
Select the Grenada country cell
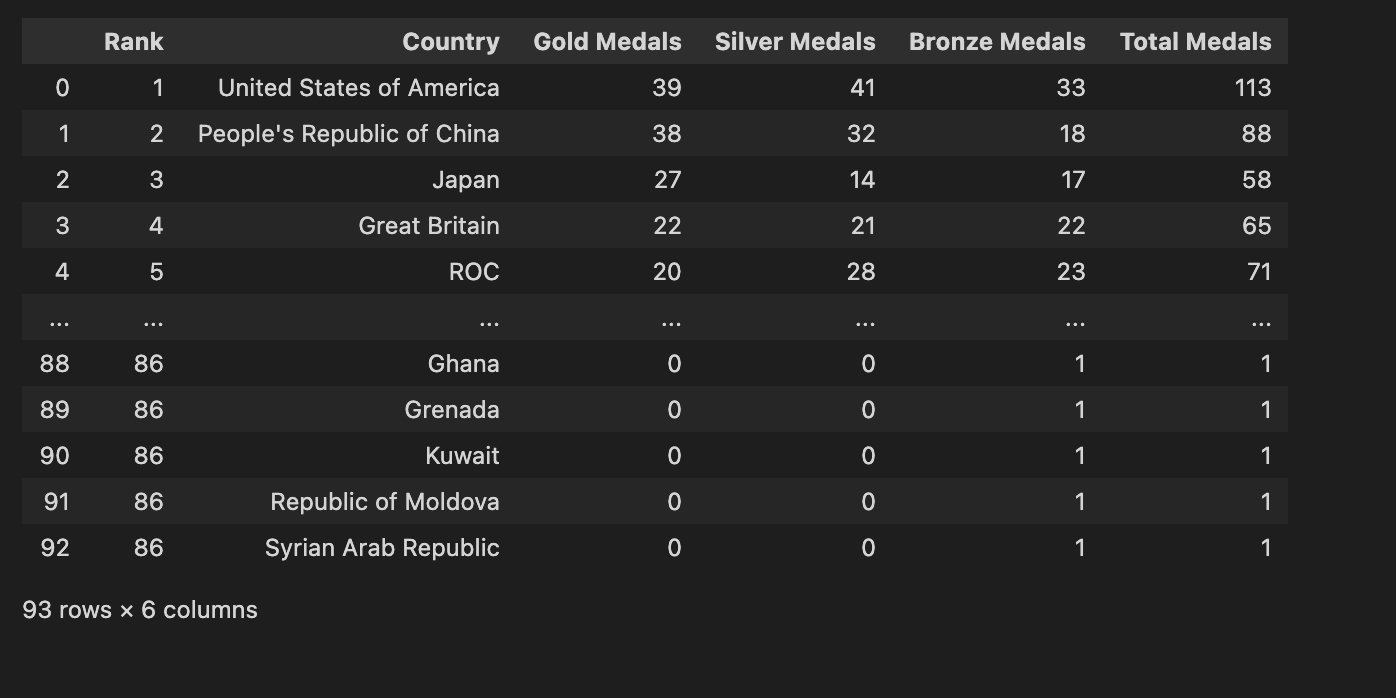coord(451,410)
